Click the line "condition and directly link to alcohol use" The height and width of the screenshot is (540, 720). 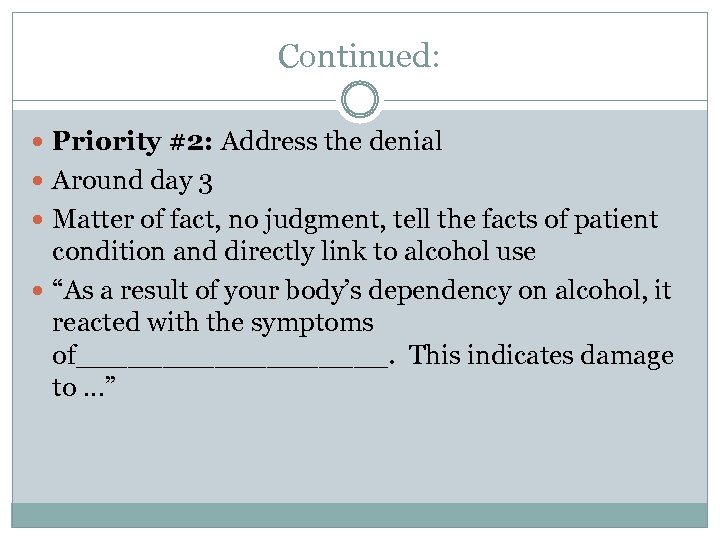294,251
